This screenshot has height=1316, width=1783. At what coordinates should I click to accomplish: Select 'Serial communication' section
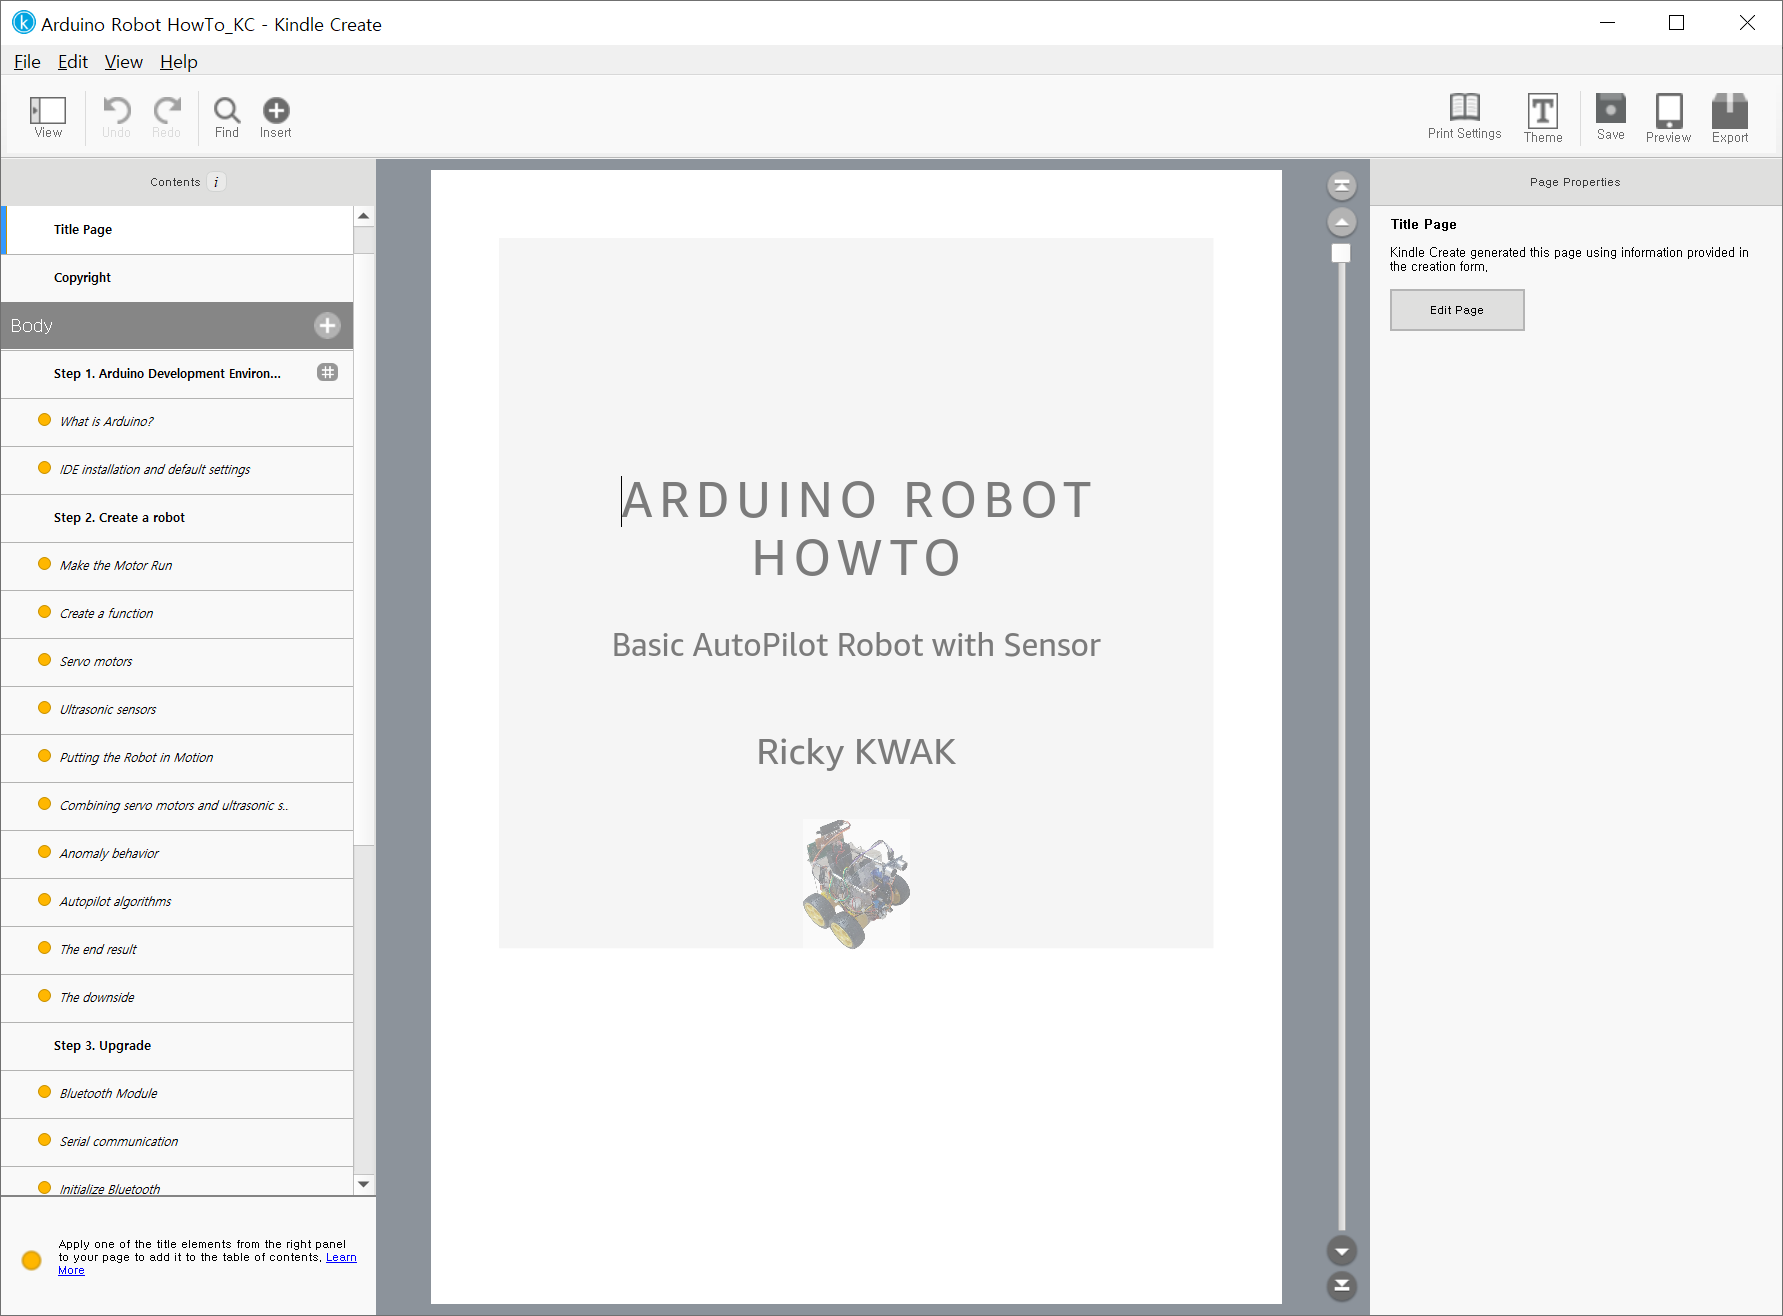[x=178, y=1142]
